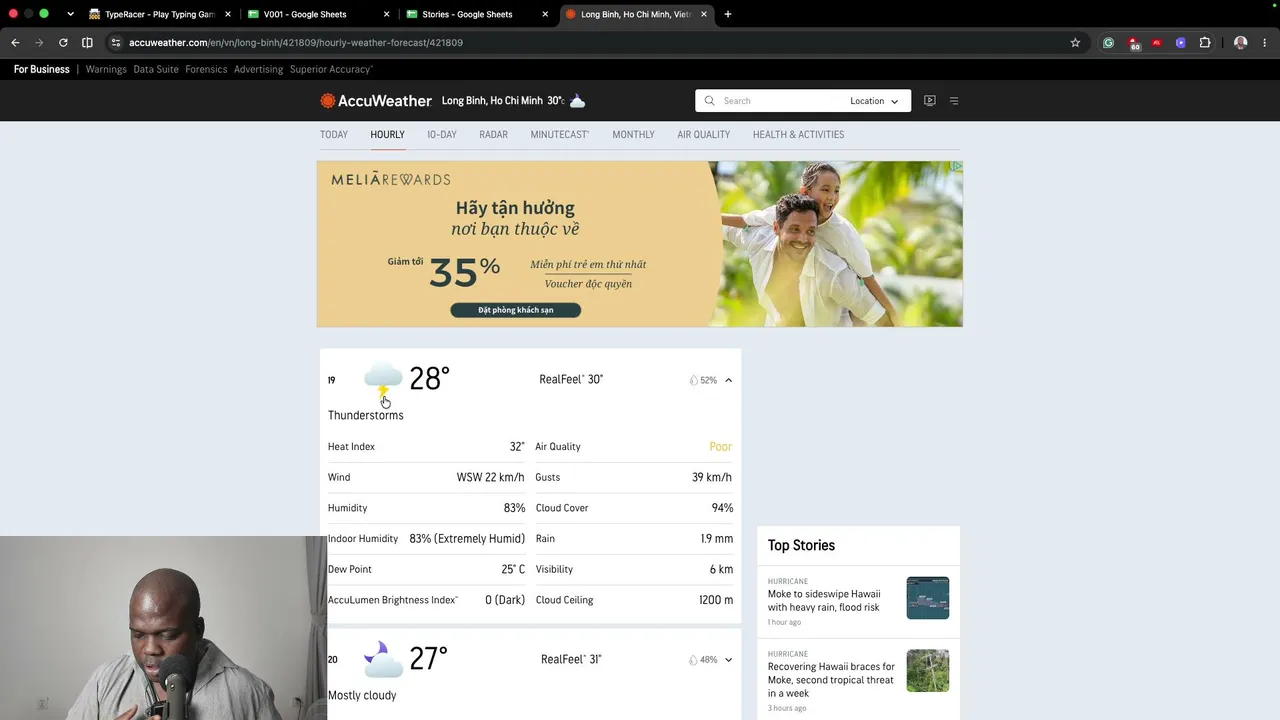Image resolution: width=1280 pixels, height=720 pixels.
Task: Open a new browser tab
Action: point(728,14)
